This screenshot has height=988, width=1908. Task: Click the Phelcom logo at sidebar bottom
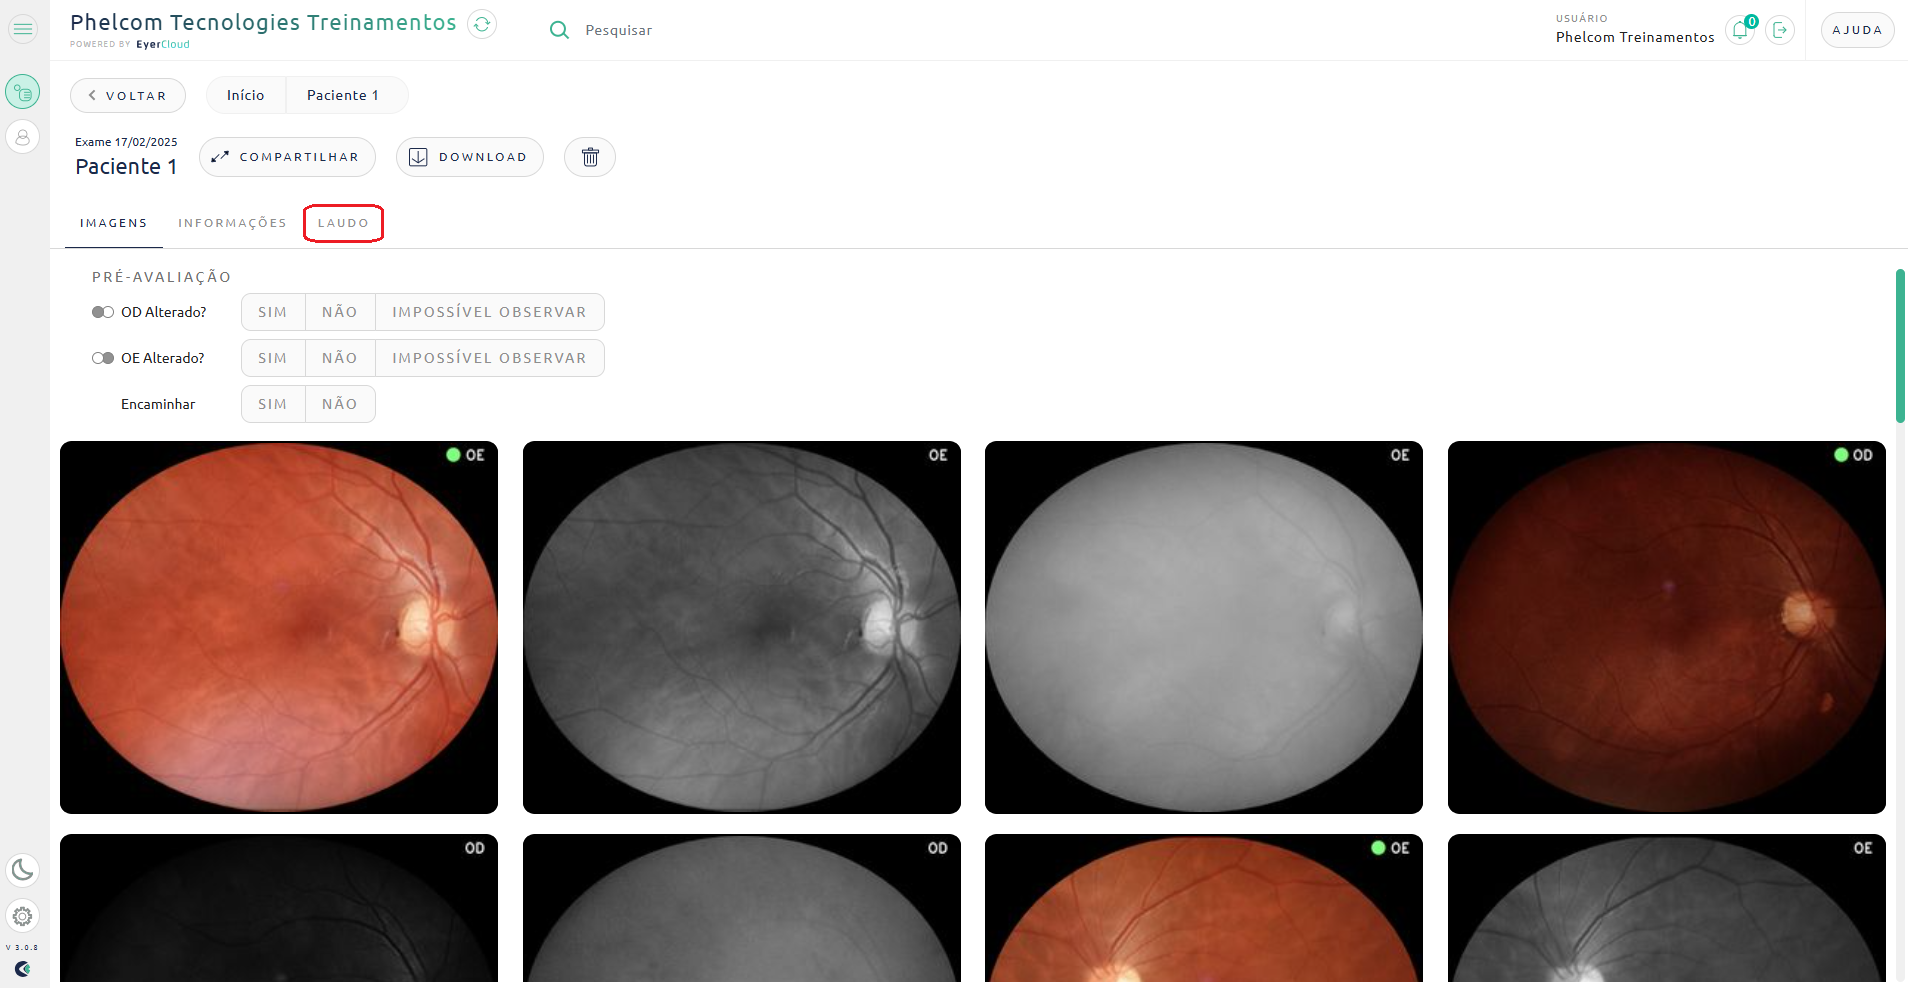coord(23,968)
